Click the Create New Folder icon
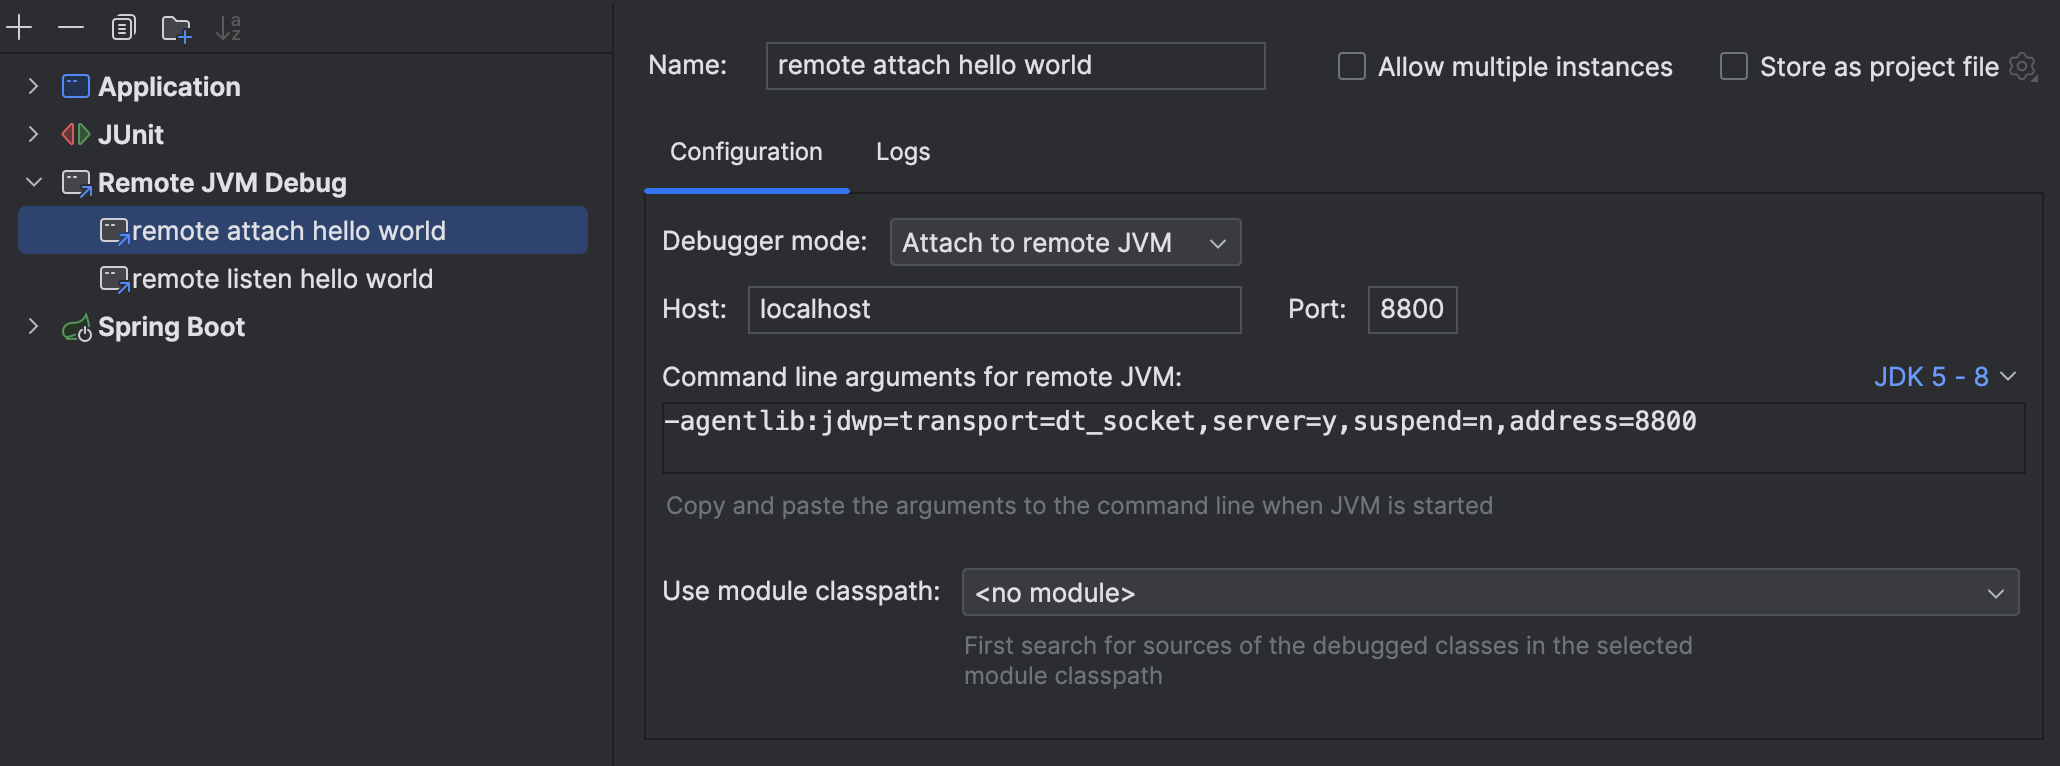Screen dimensions: 2060x766 pyautogui.click(x=176, y=29)
